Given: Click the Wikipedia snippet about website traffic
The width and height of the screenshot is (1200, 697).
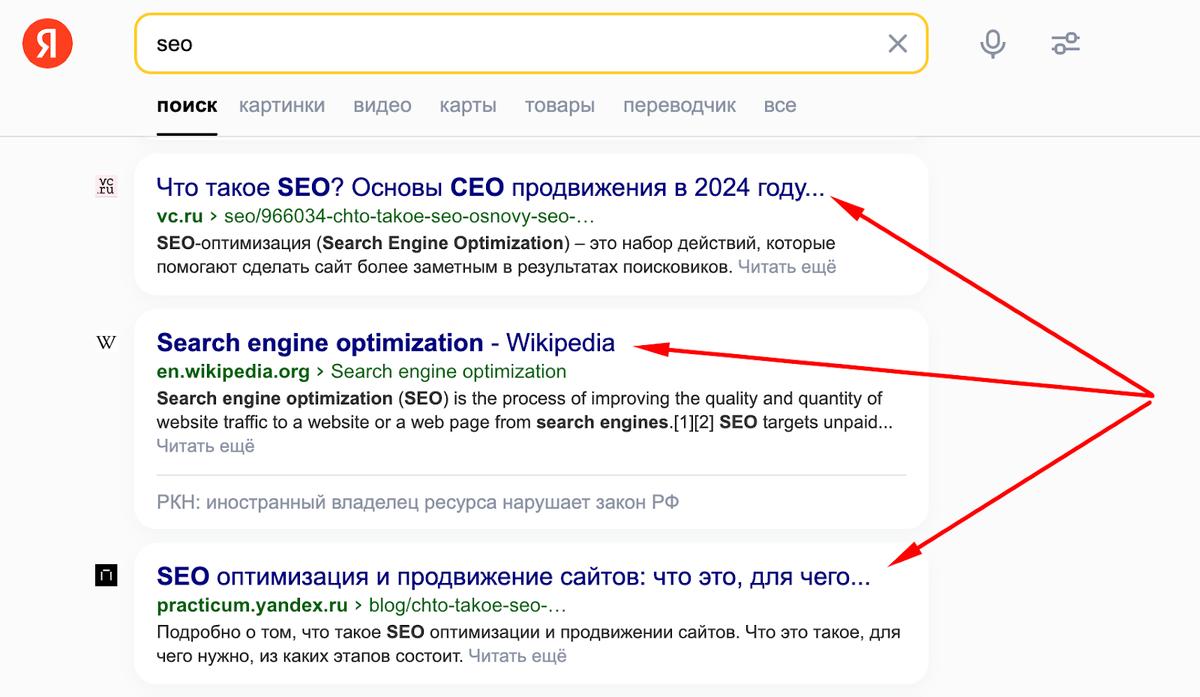Looking at the screenshot, I should coord(525,410).
